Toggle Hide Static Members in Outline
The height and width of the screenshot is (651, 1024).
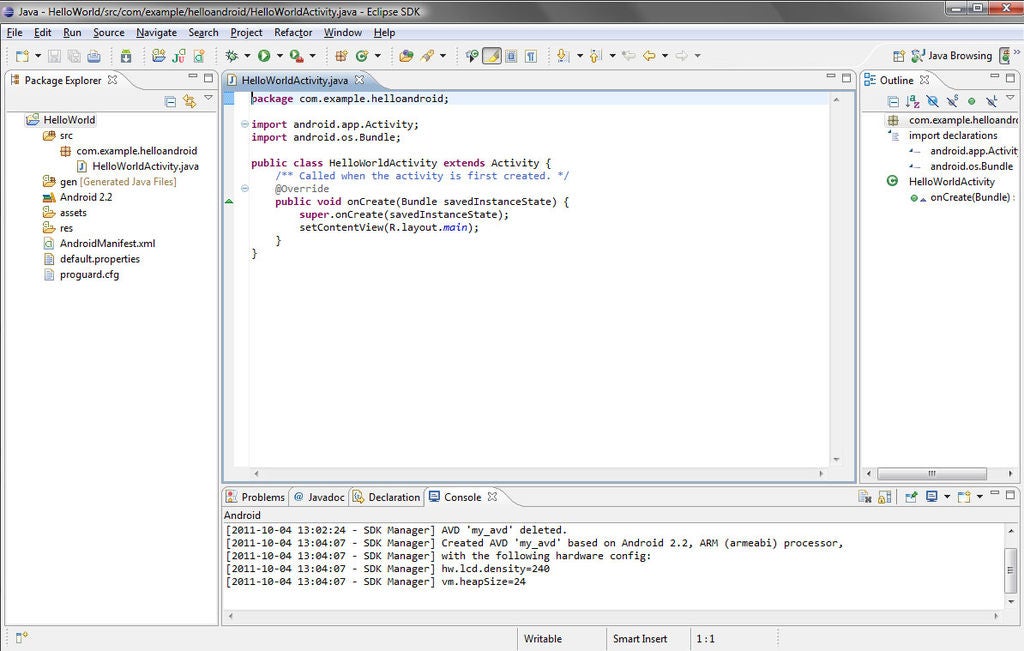(952, 101)
